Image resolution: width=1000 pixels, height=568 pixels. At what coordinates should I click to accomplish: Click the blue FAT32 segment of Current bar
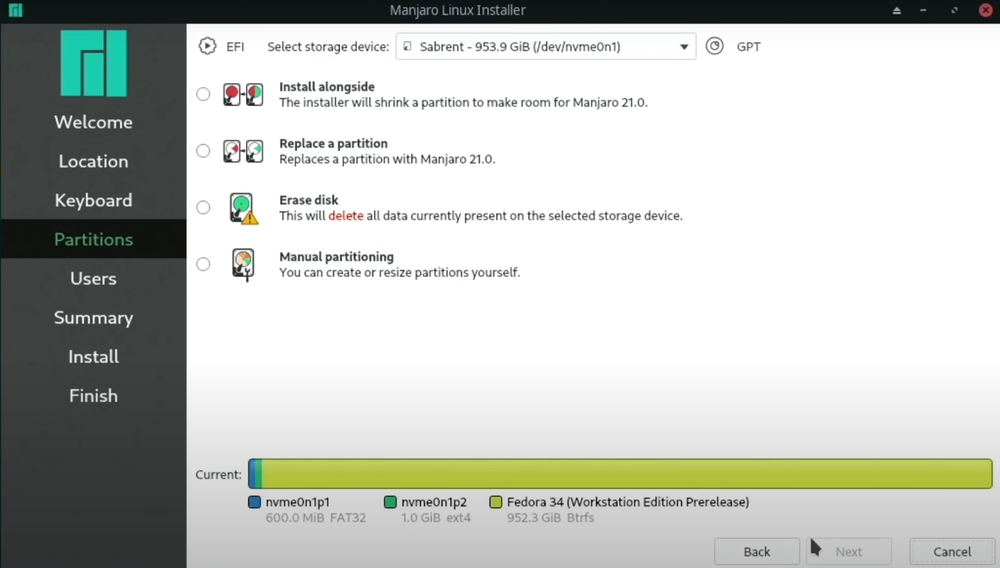point(252,474)
